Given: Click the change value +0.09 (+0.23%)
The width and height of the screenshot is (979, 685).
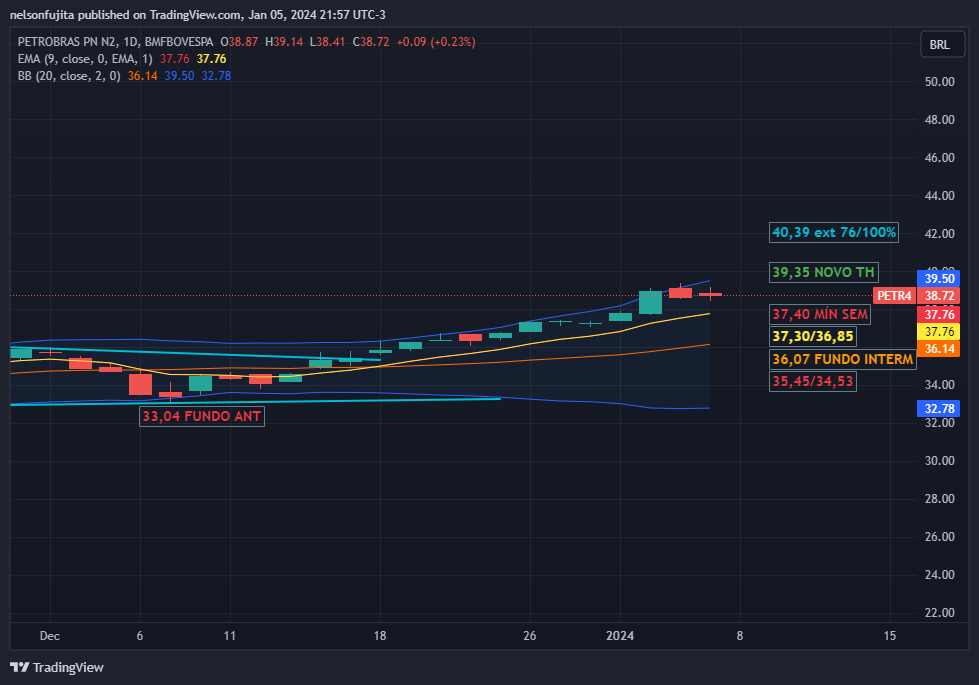Looking at the screenshot, I should click(x=436, y=42).
